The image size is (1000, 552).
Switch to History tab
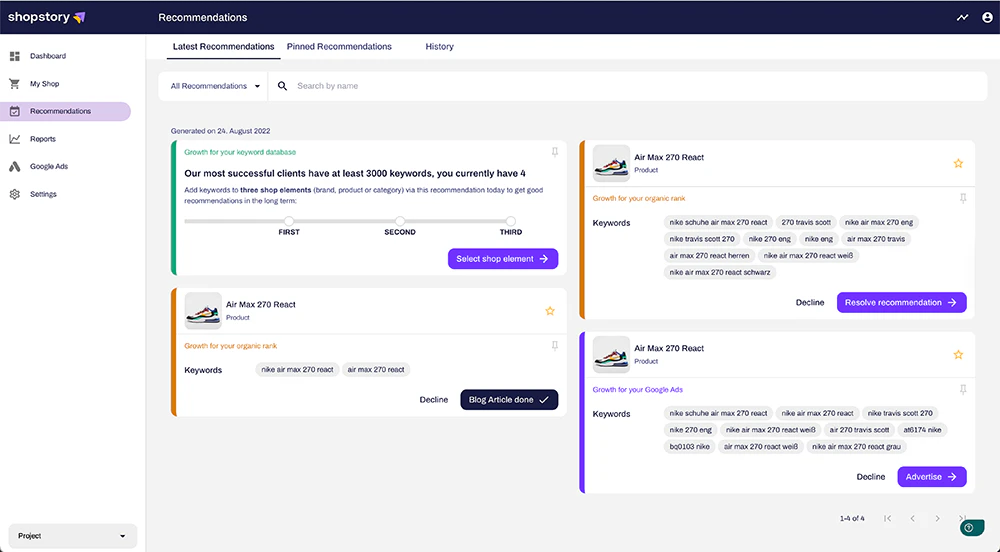click(439, 47)
